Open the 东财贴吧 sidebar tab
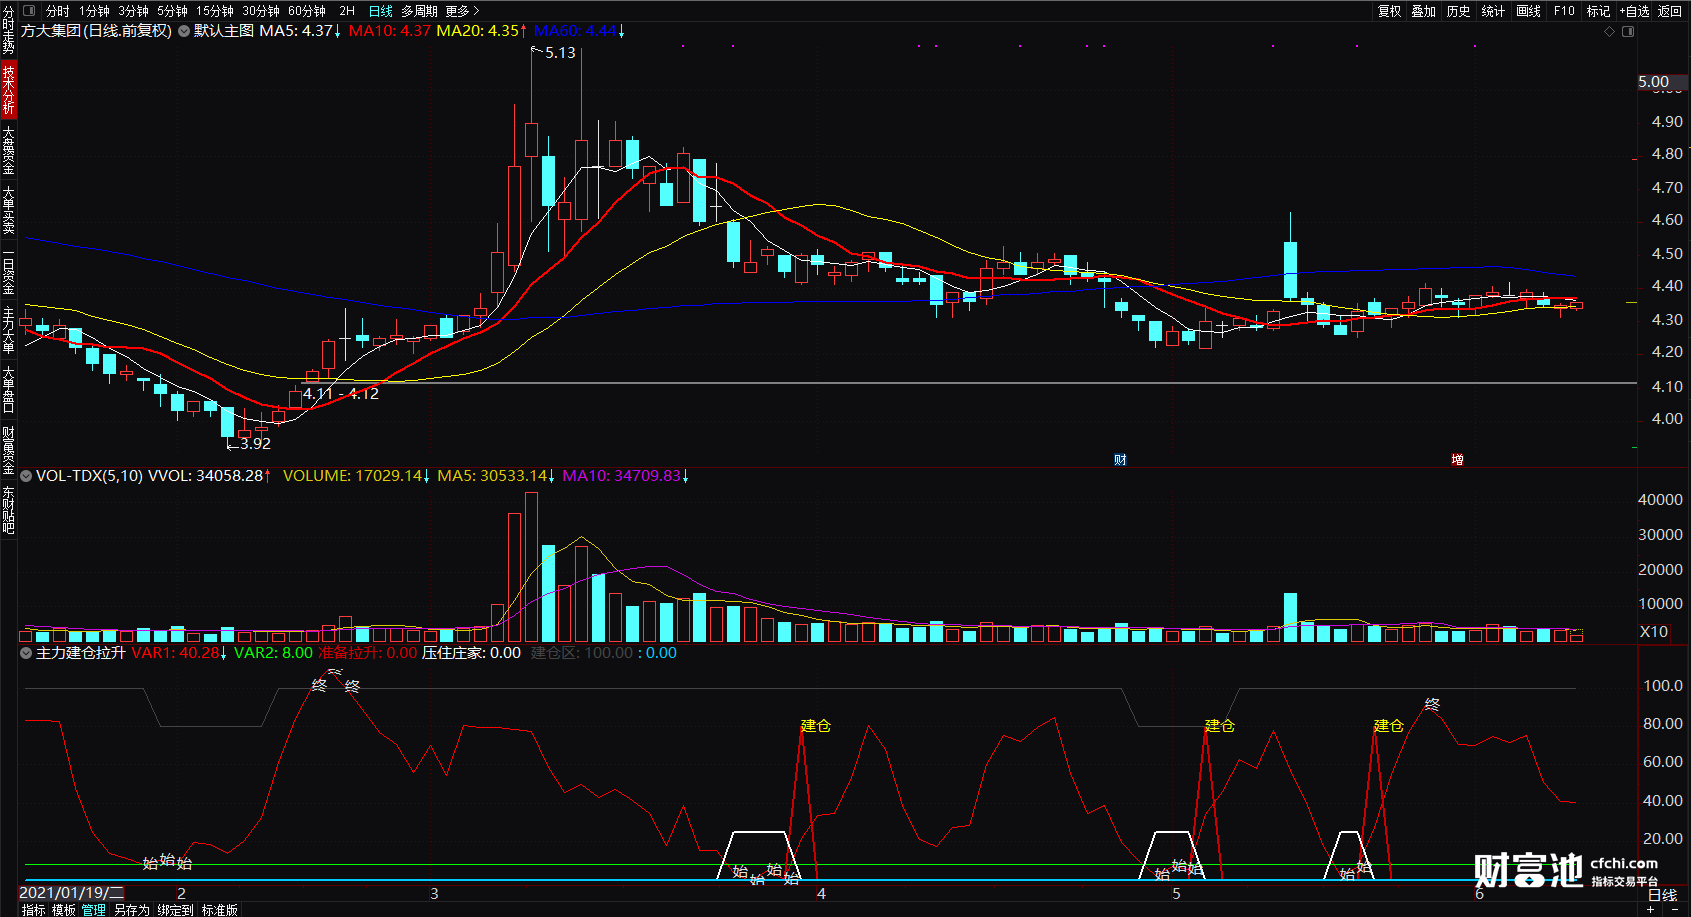 [8, 510]
